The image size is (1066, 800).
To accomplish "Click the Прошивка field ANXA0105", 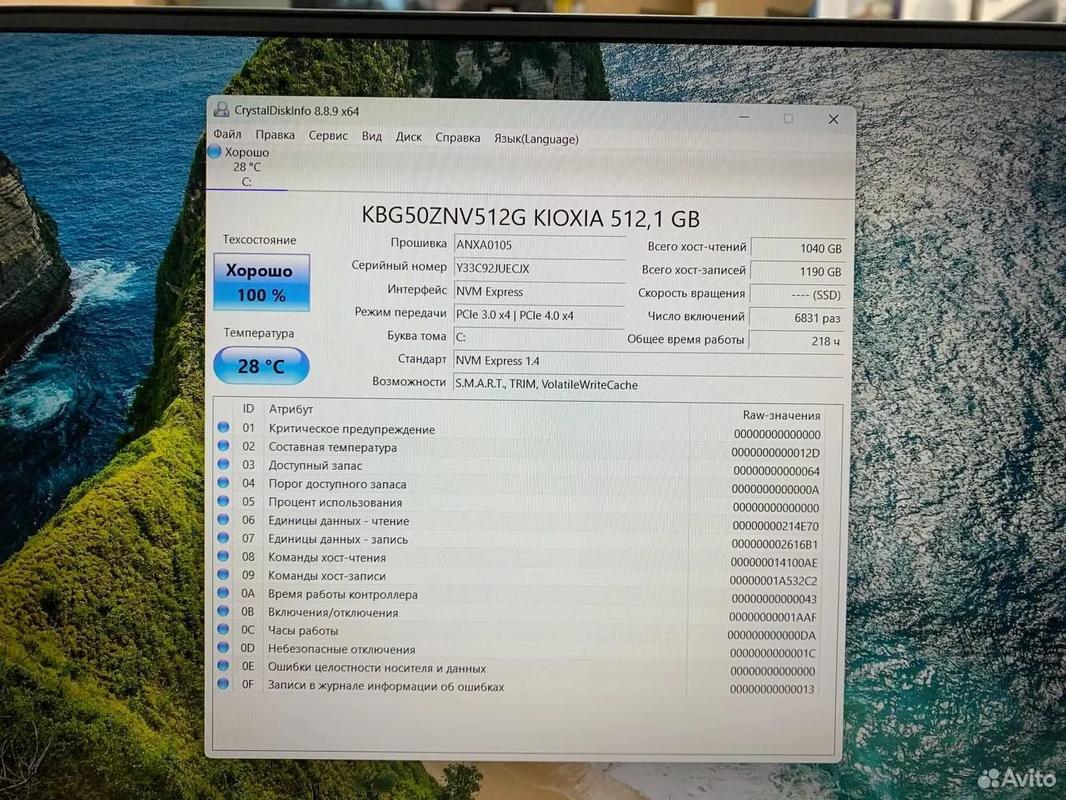I will click(x=539, y=245).
